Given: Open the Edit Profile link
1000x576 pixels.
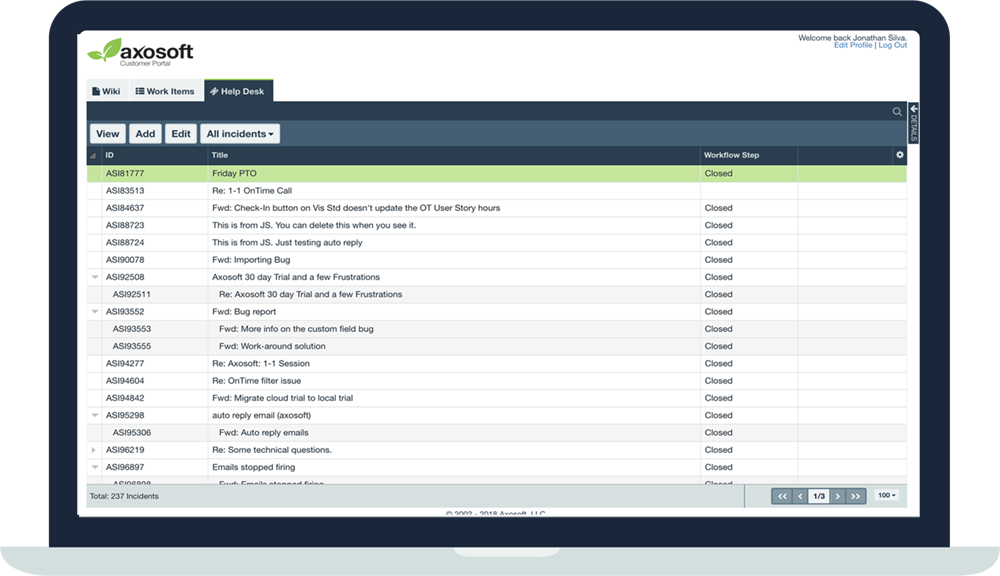Looking at the screenshot, I should [x=853, y=45].
